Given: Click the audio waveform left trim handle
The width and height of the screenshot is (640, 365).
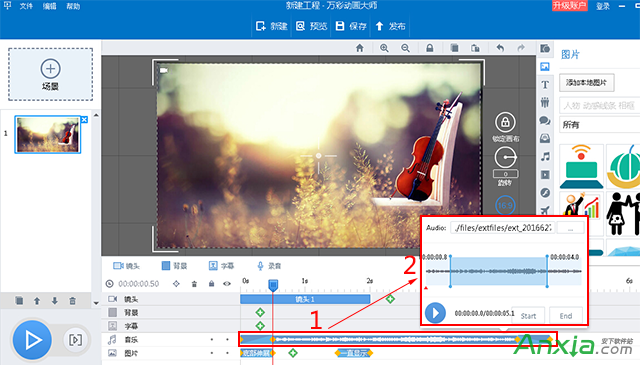Looking at the screenshot, I should (451, 271).
